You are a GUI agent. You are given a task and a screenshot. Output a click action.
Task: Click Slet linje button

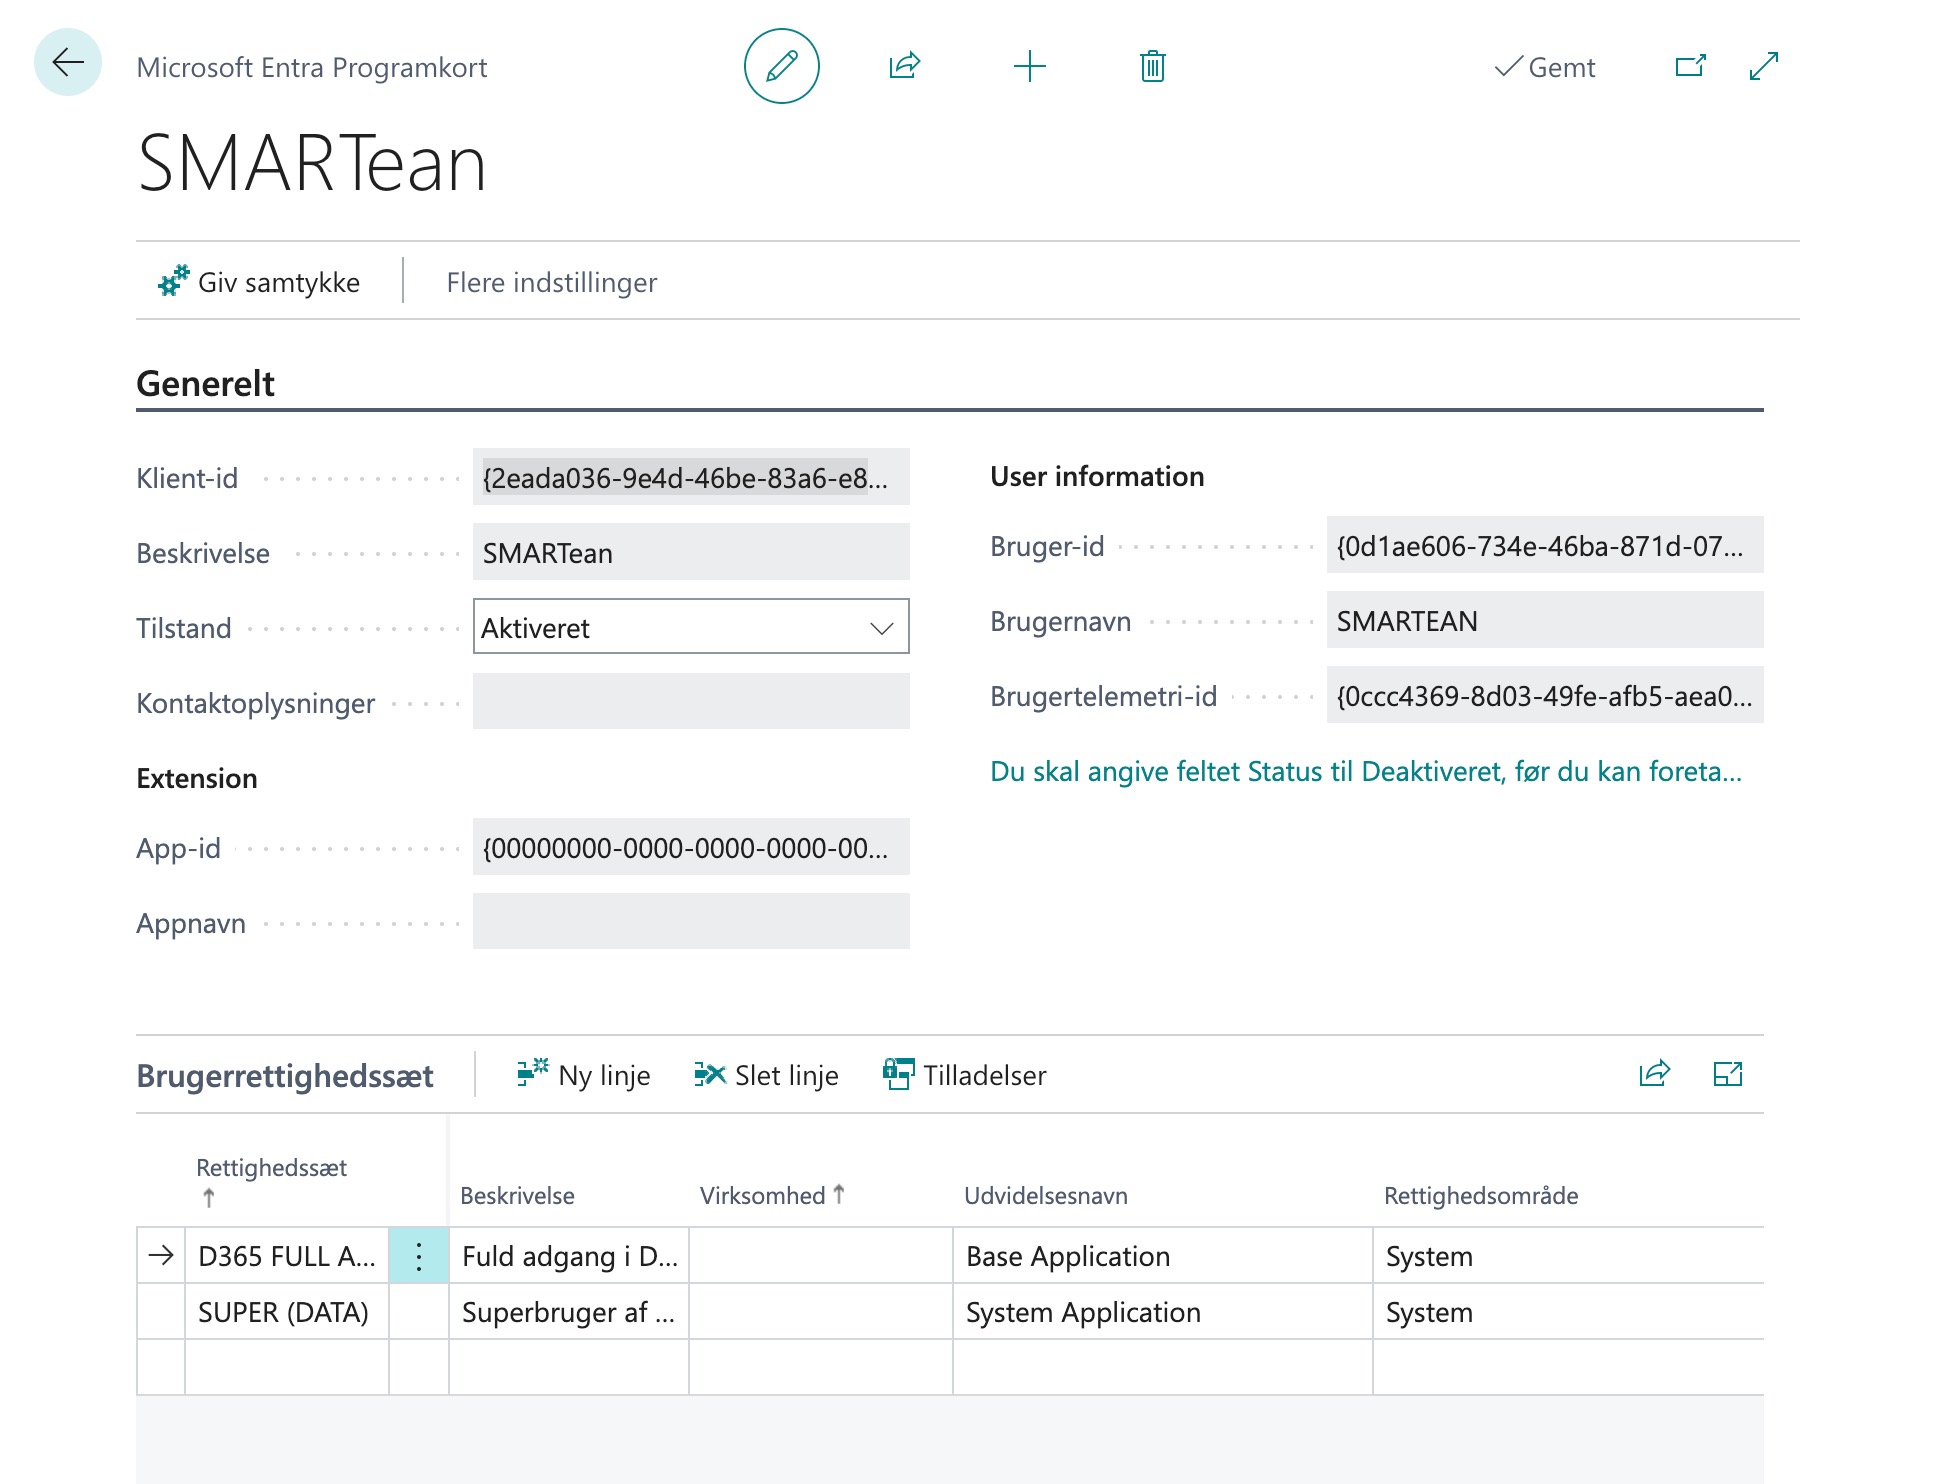(x=766, y=1075)
